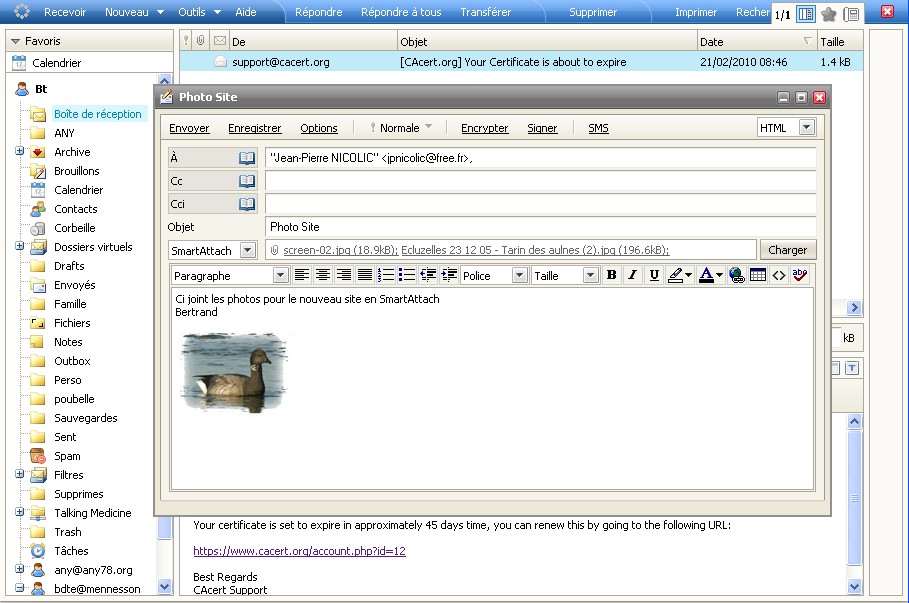Apply italic formatting in the editor
This screenshot has height=603, width=909.
632,275
